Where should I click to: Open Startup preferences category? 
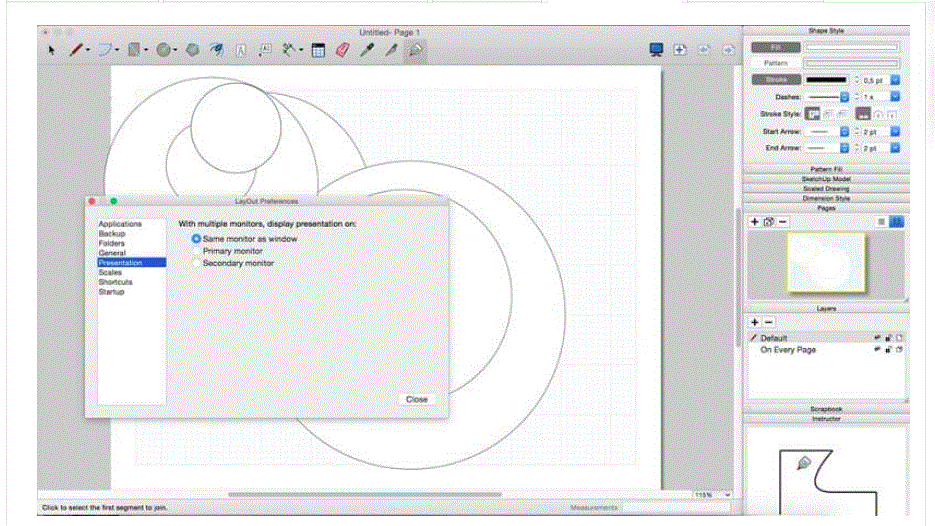(112, 292)
